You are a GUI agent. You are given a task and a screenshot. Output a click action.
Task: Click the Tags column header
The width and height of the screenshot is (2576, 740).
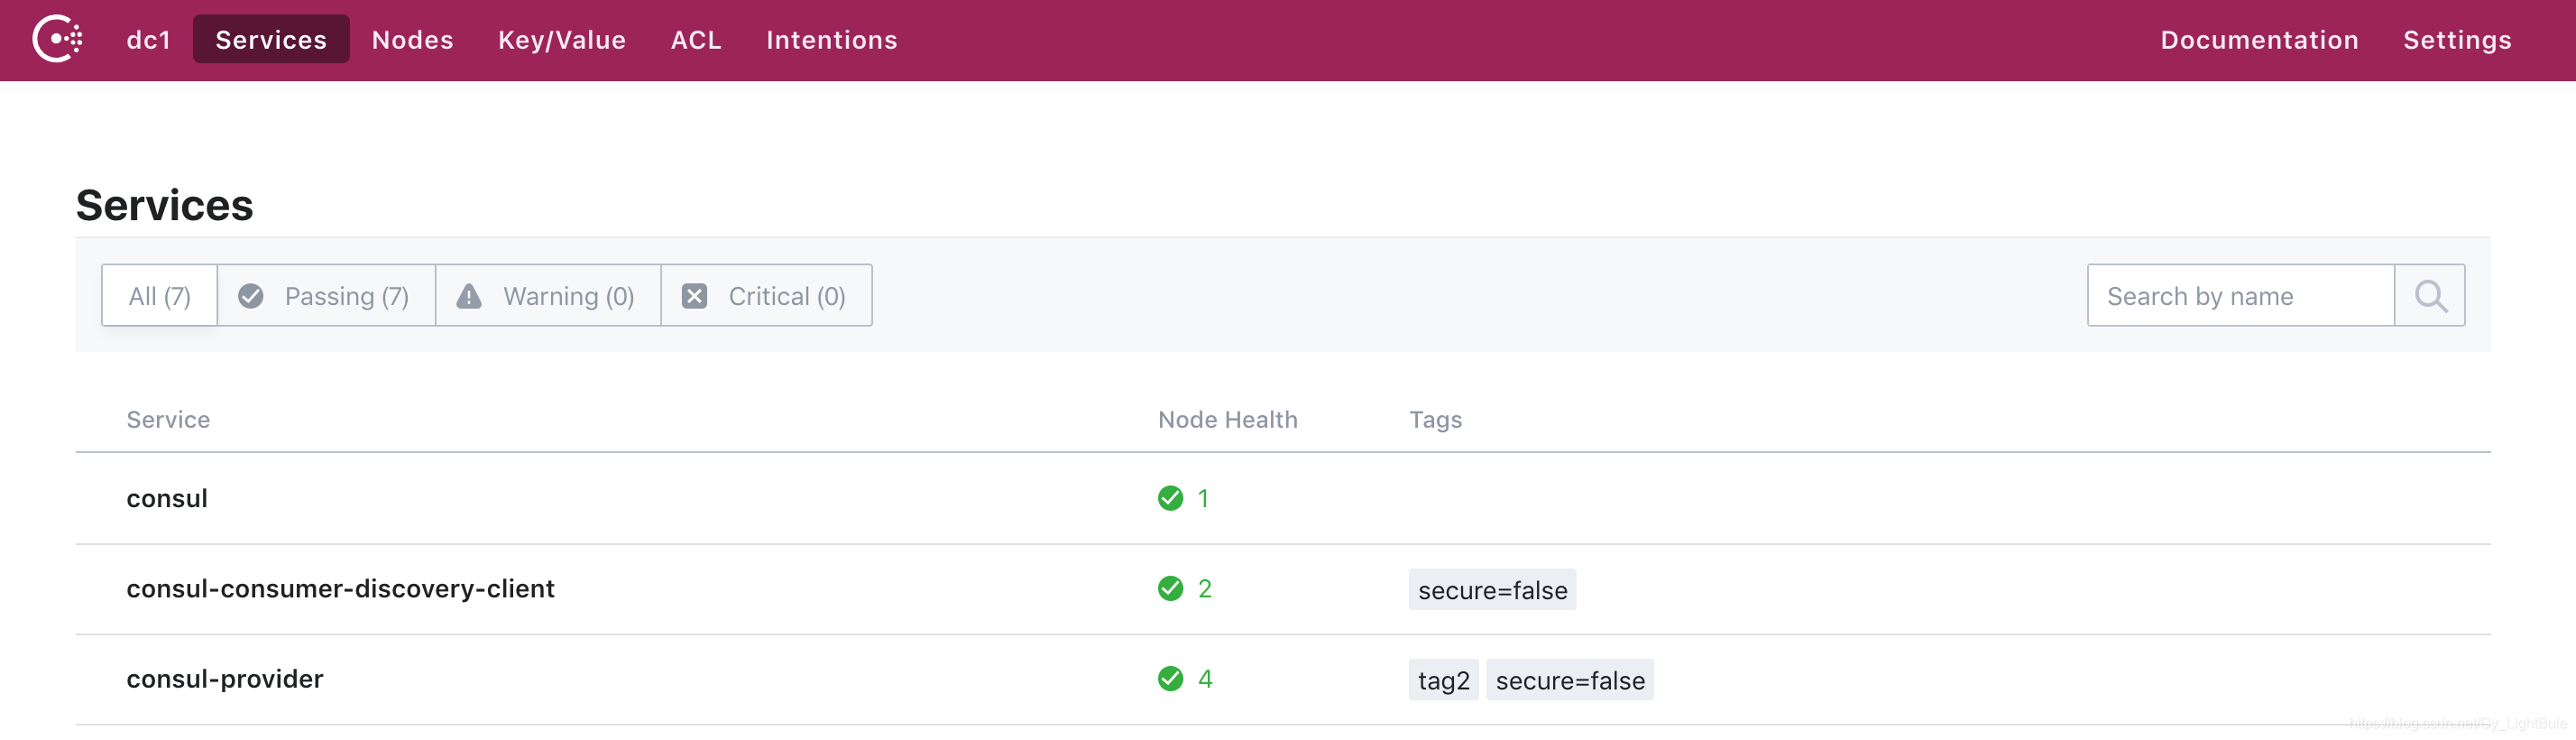tap(1435, 420)
